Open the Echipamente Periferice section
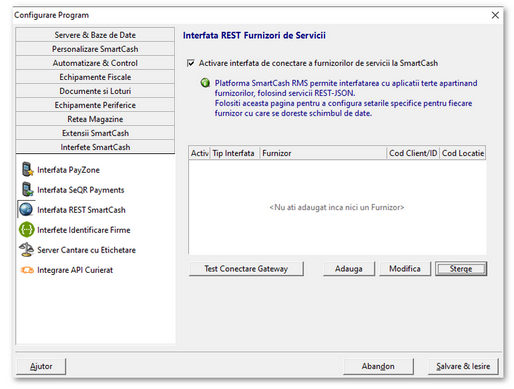The image size is (514, 389). coord(95,105)
